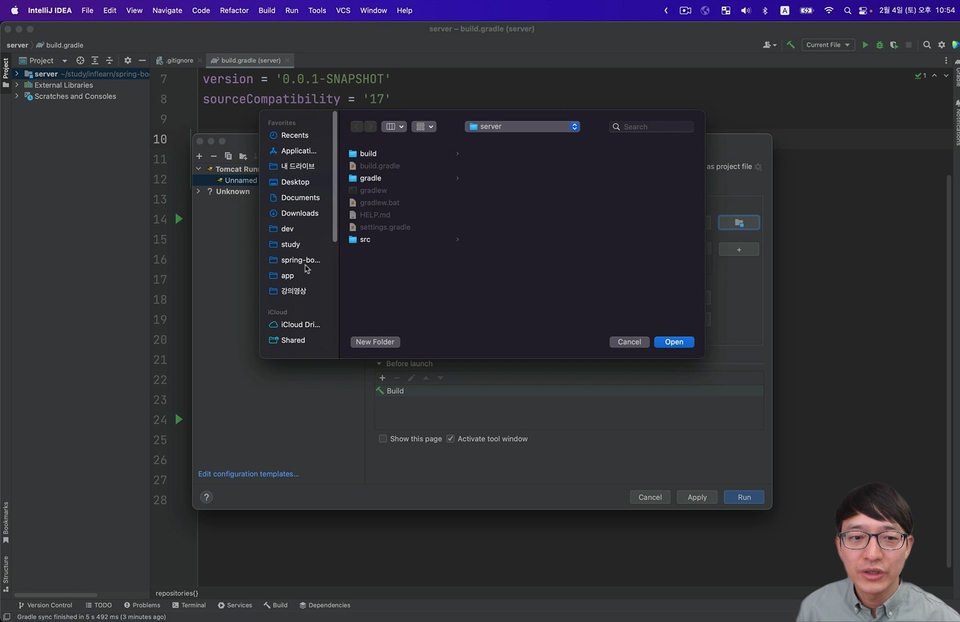
Task: Open the VCS menu
Action: click(343, 10)
